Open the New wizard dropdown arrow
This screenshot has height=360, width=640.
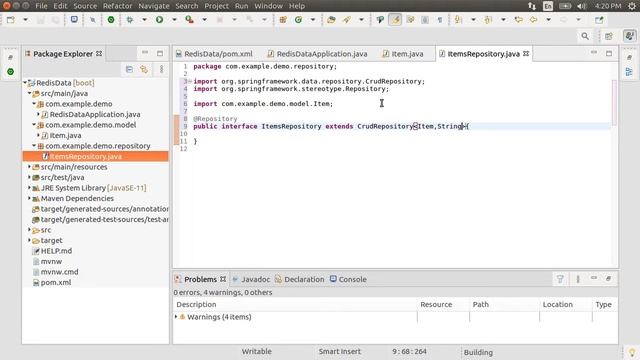coord(25,20)
